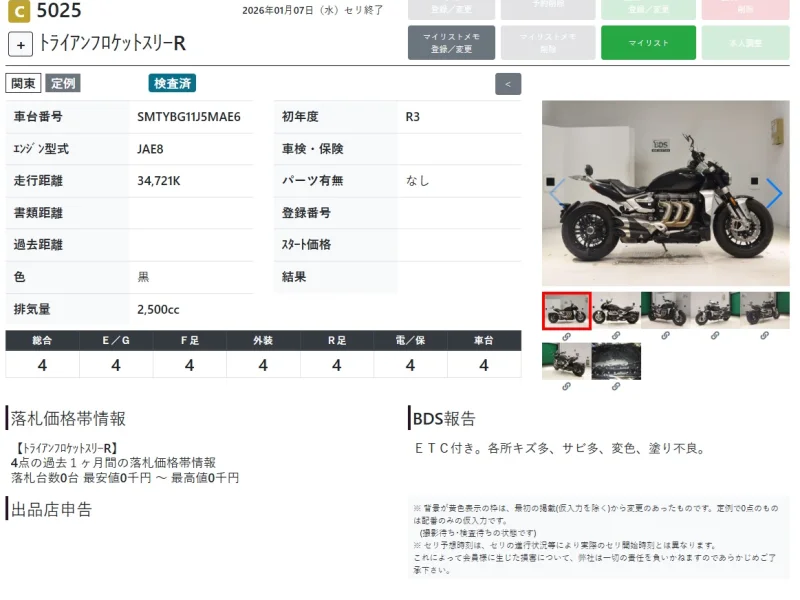
Task: Select the first red-bordered motorcycle thumbnail
Action: pos(566,311)
